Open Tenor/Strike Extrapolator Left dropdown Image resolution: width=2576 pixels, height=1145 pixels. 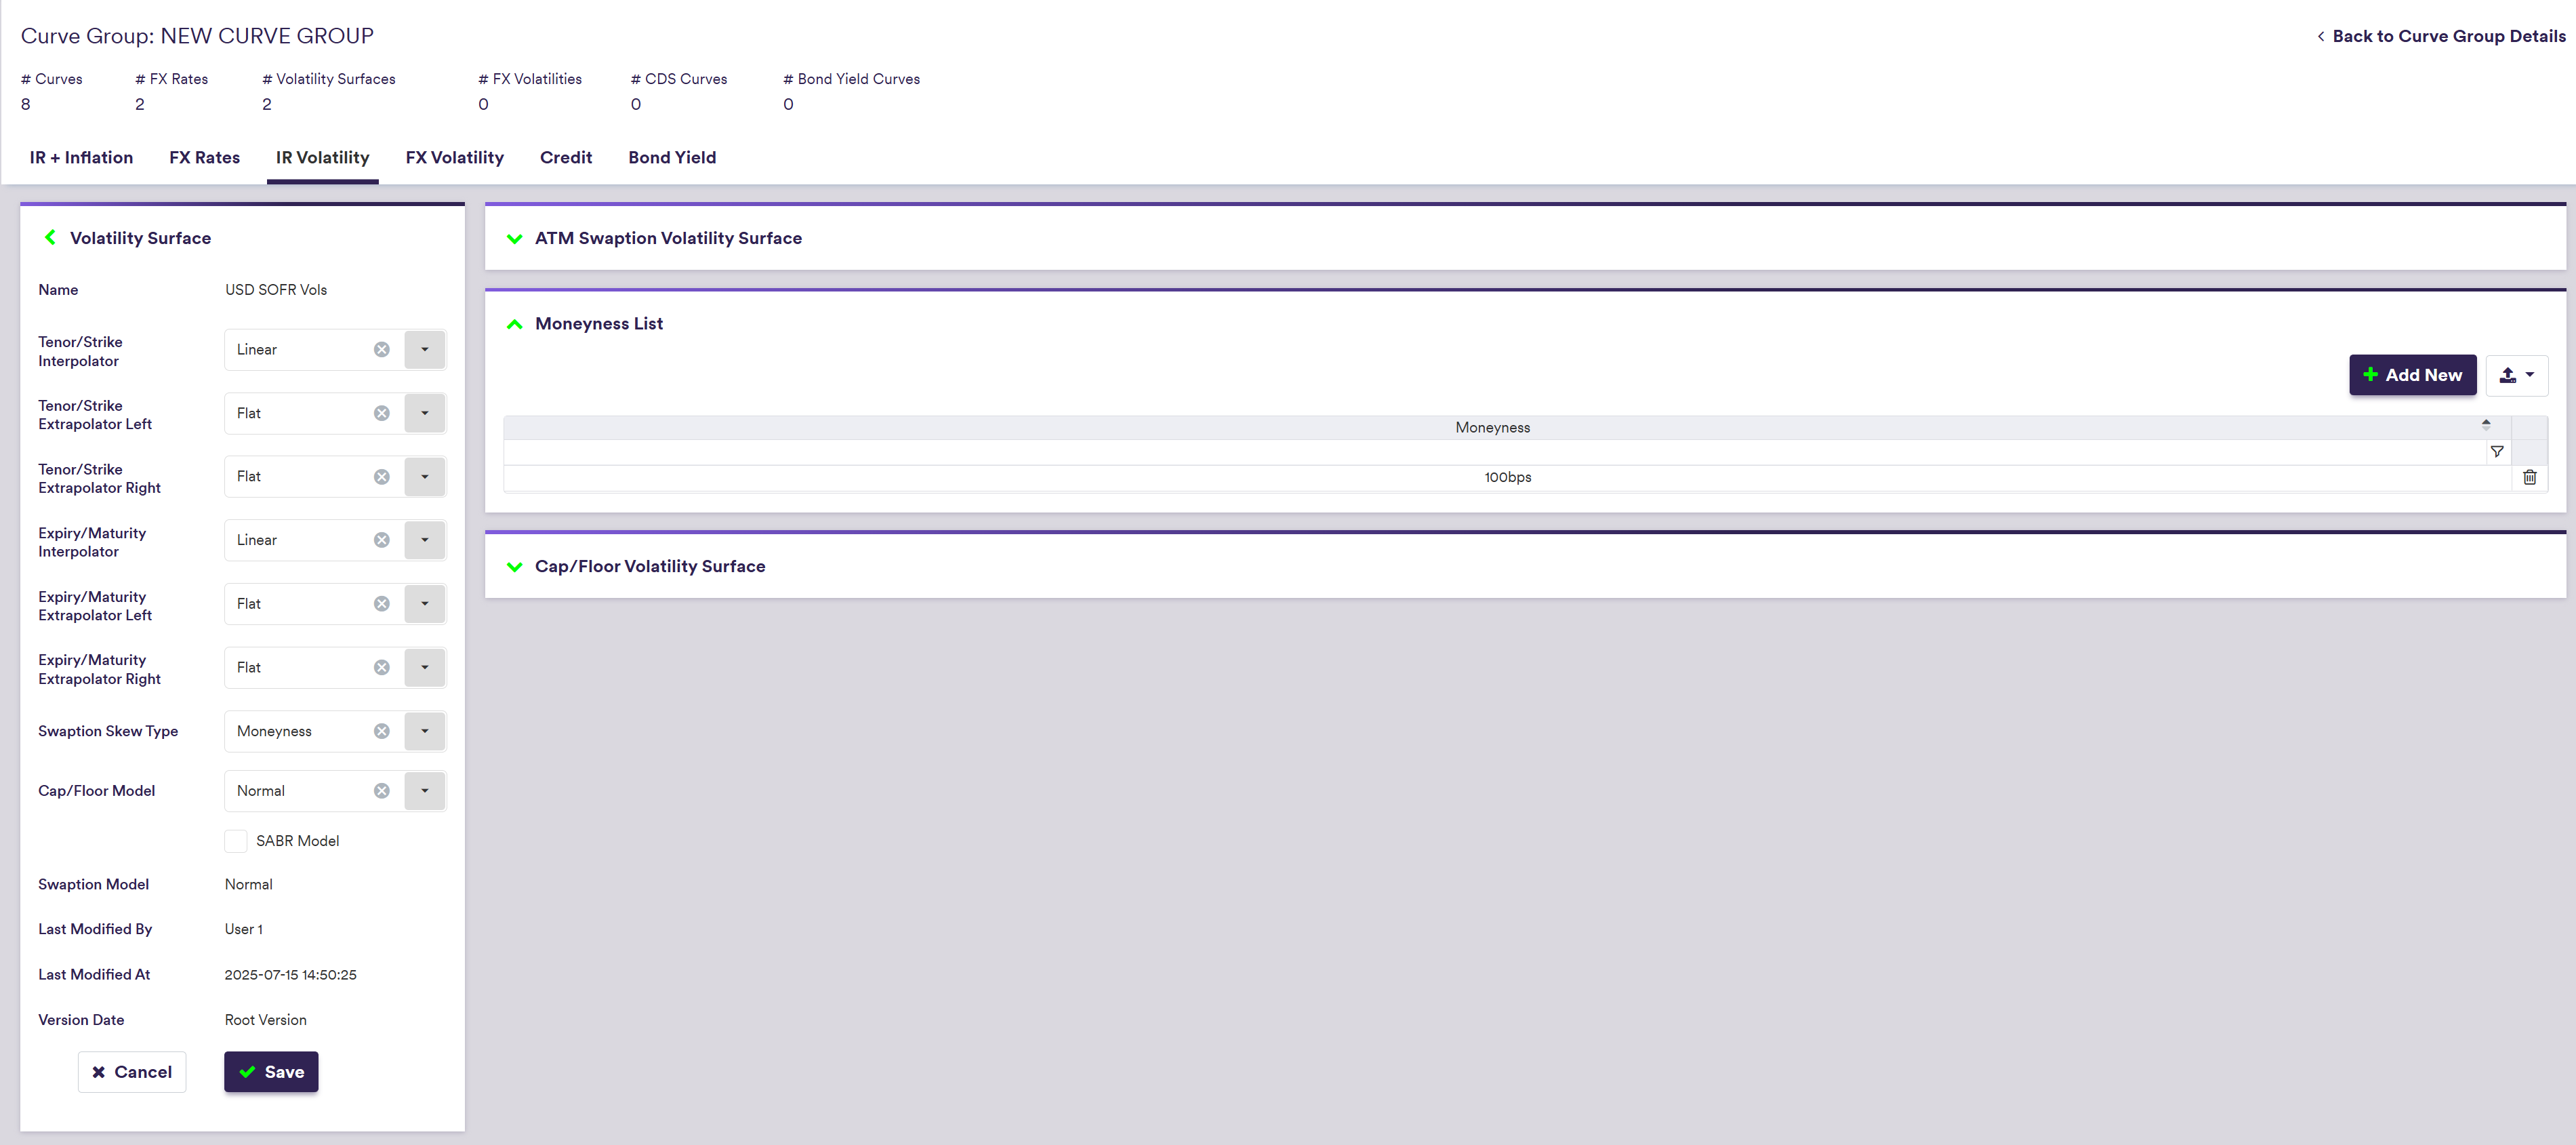[424, 413]
